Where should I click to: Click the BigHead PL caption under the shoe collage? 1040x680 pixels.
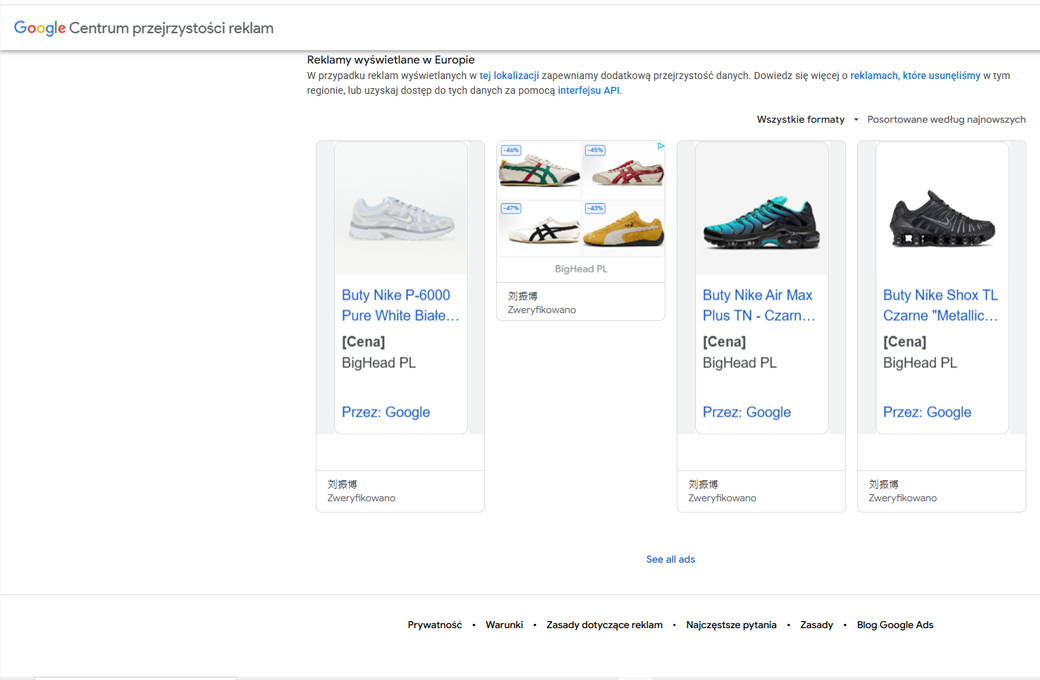point(581,269)
